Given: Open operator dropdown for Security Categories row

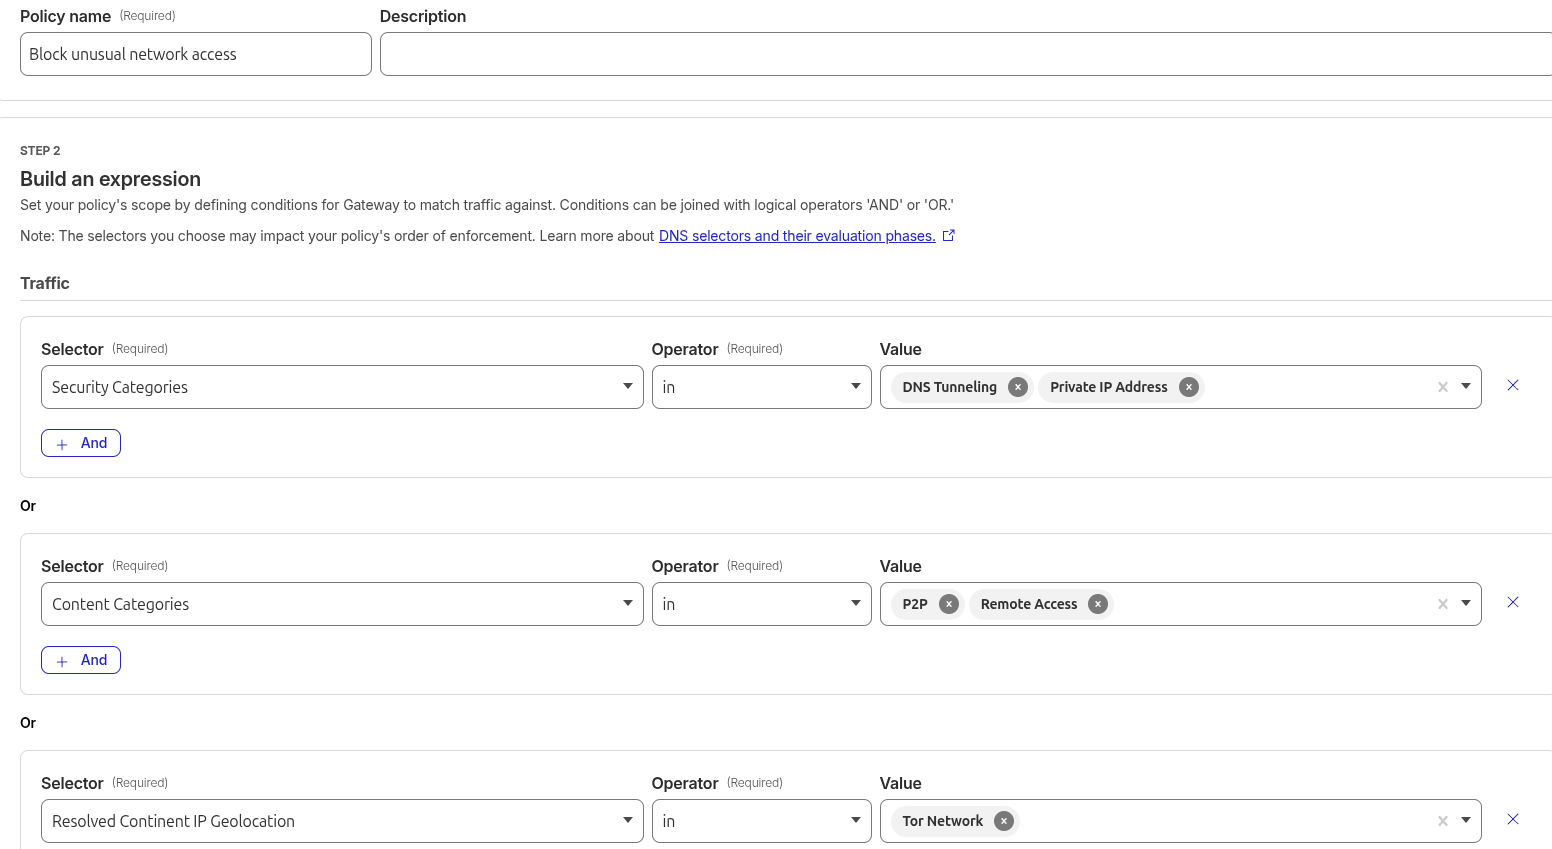Looking at the screenshot, I should [762, 387].
